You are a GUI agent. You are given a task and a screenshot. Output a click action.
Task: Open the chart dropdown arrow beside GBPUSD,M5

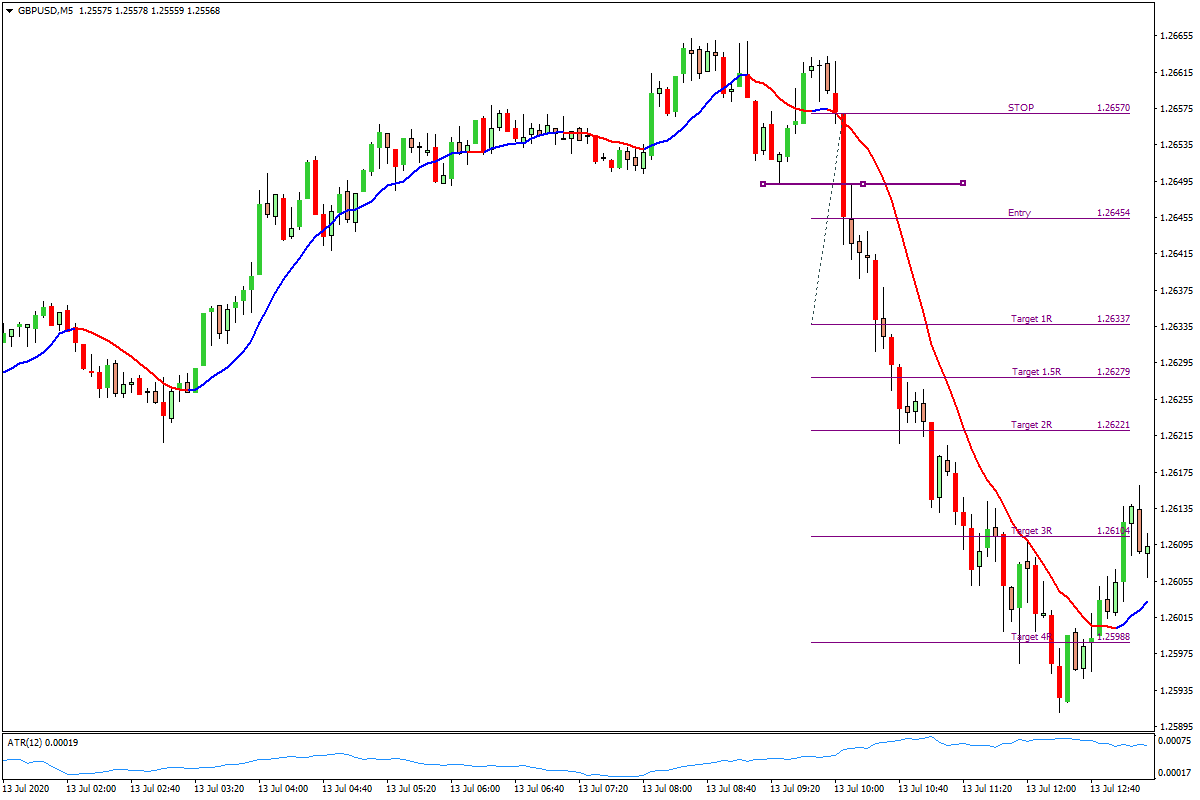tap(10, 11)
